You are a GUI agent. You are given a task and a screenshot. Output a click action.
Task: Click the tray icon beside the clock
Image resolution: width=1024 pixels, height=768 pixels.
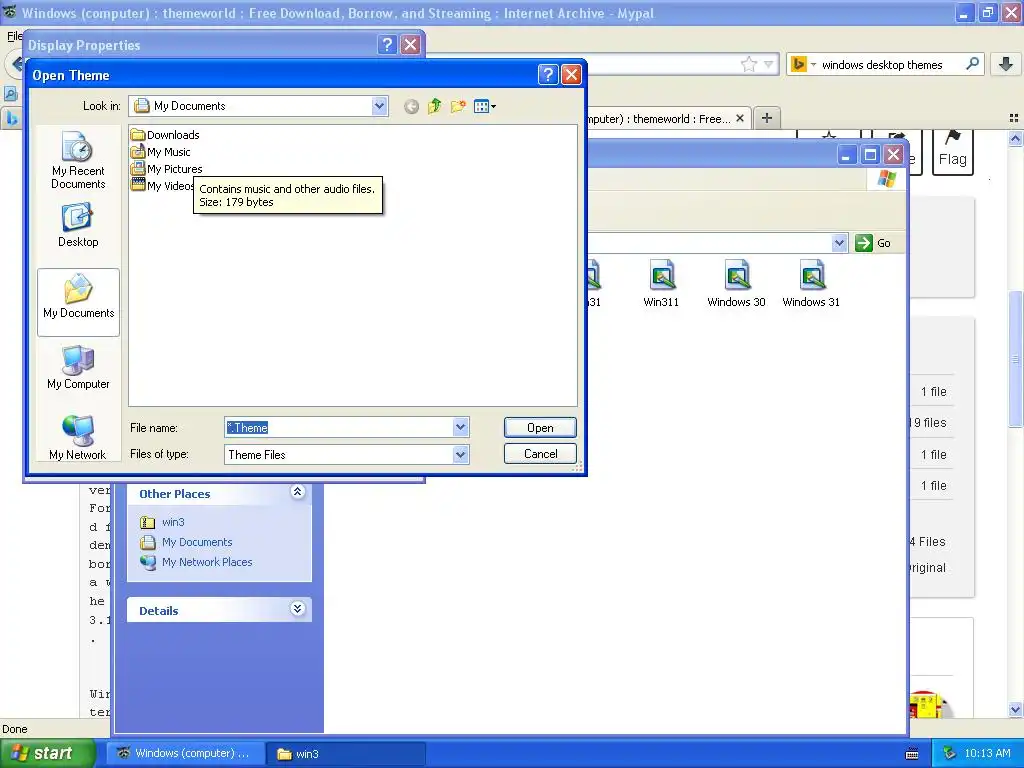point(950,753)
